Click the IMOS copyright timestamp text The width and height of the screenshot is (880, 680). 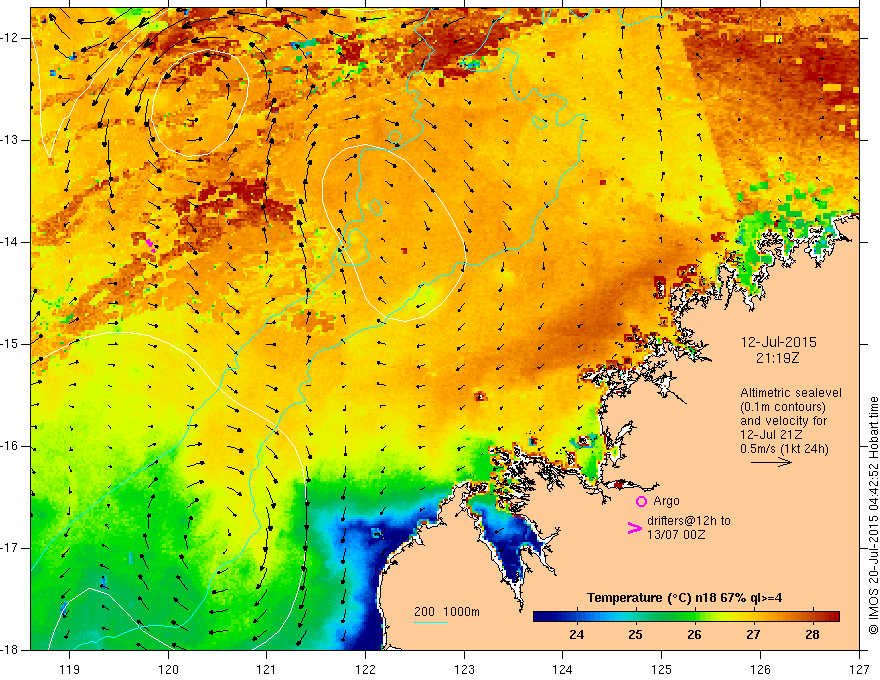(x=873, y=515)
